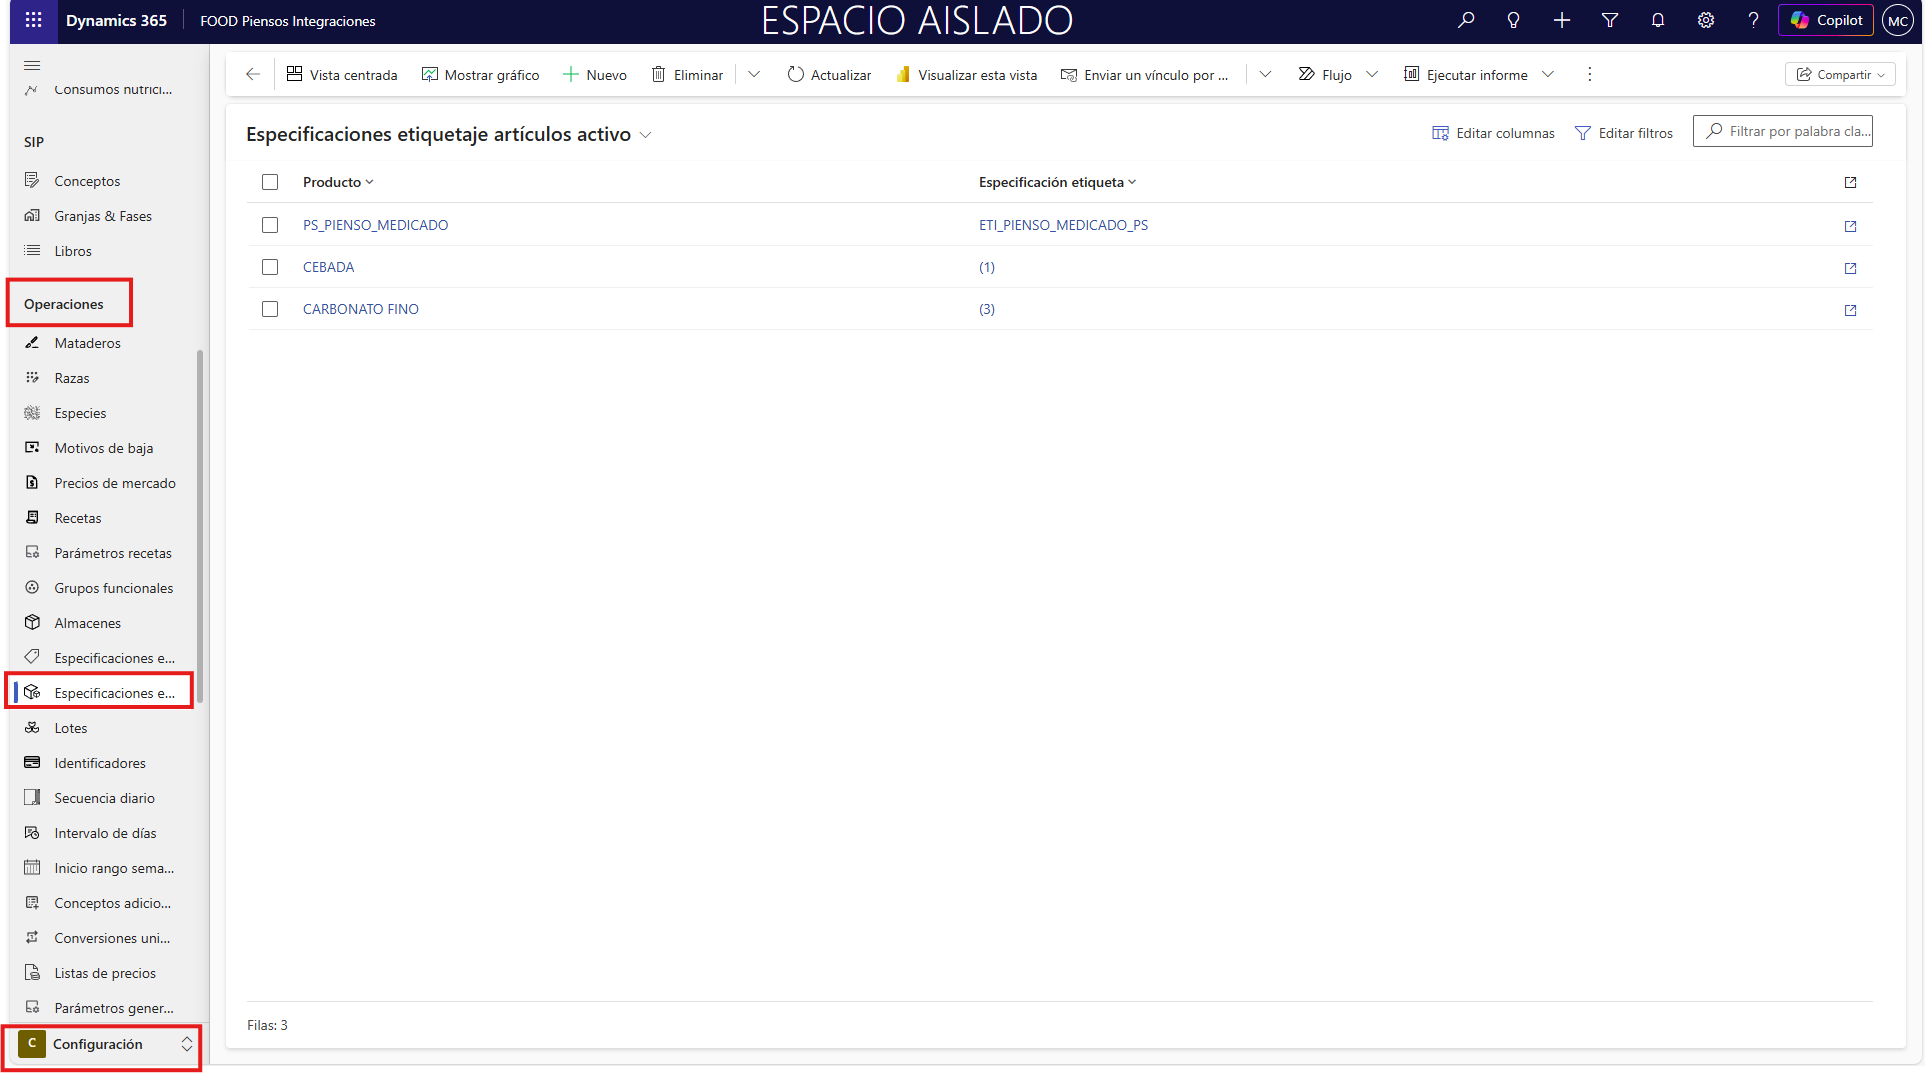Expand the view selector chevron beside title

coord(646,135)
